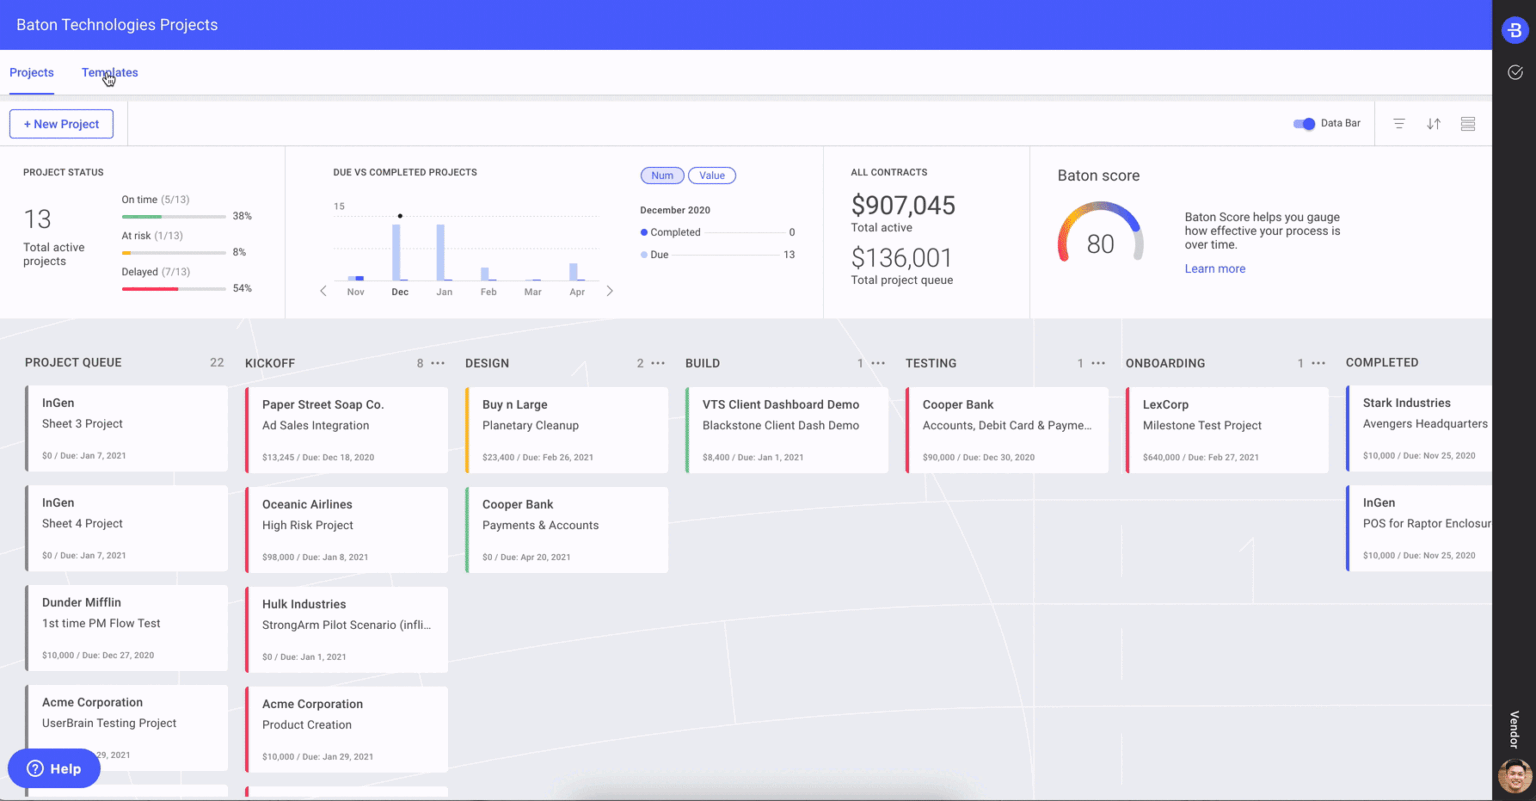Switch to the Templates tab

(110, 73)
